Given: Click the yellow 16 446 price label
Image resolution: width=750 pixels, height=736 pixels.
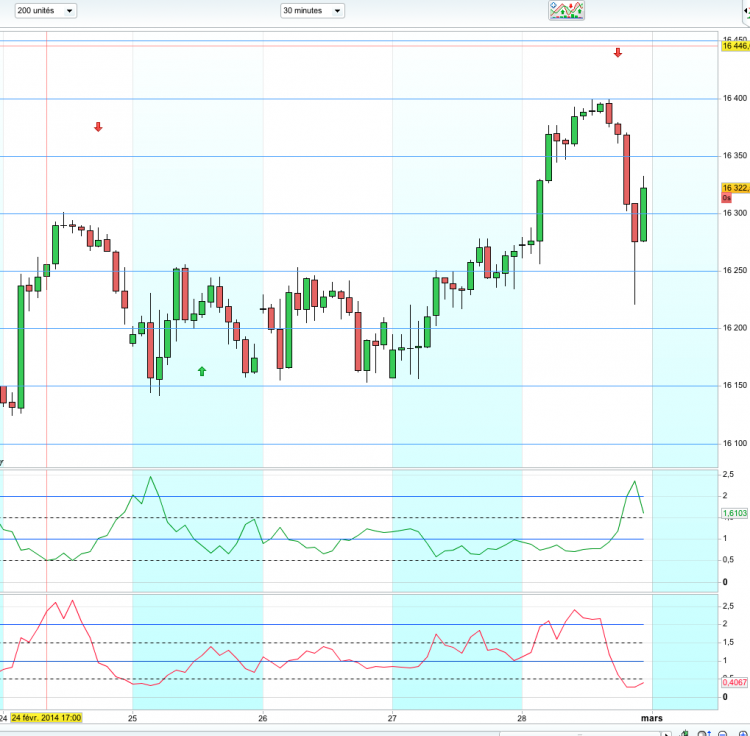Looking at the screenshot, I should [x=735, y=46].
